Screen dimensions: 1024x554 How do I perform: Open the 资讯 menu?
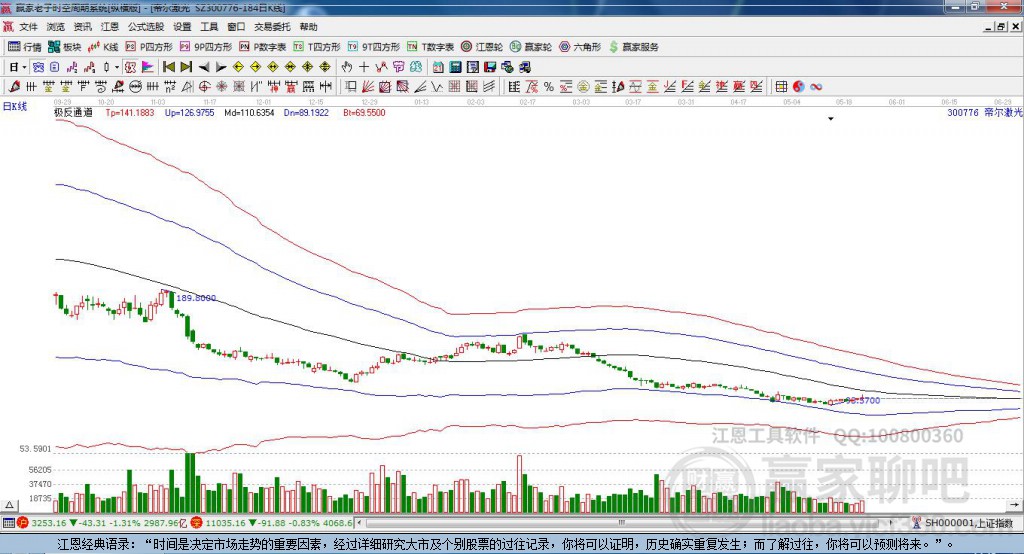[82, 27]
